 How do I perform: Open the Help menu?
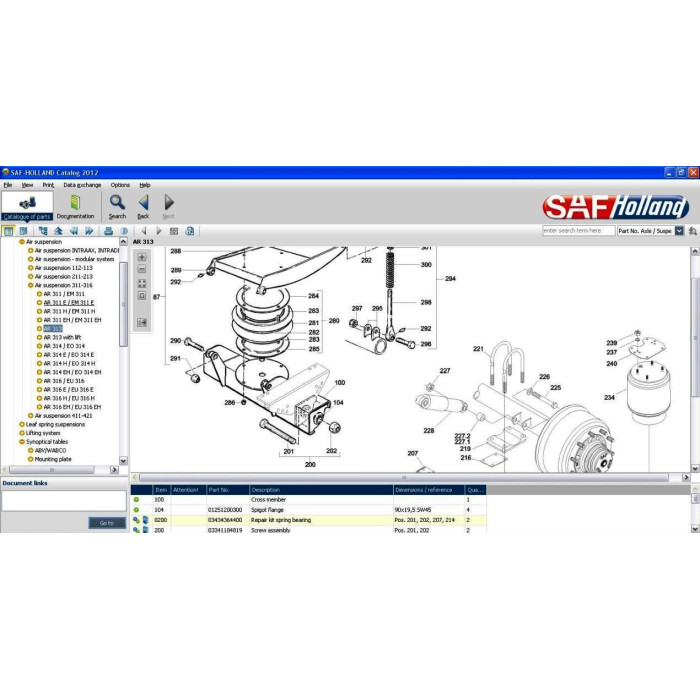point(145,185)
